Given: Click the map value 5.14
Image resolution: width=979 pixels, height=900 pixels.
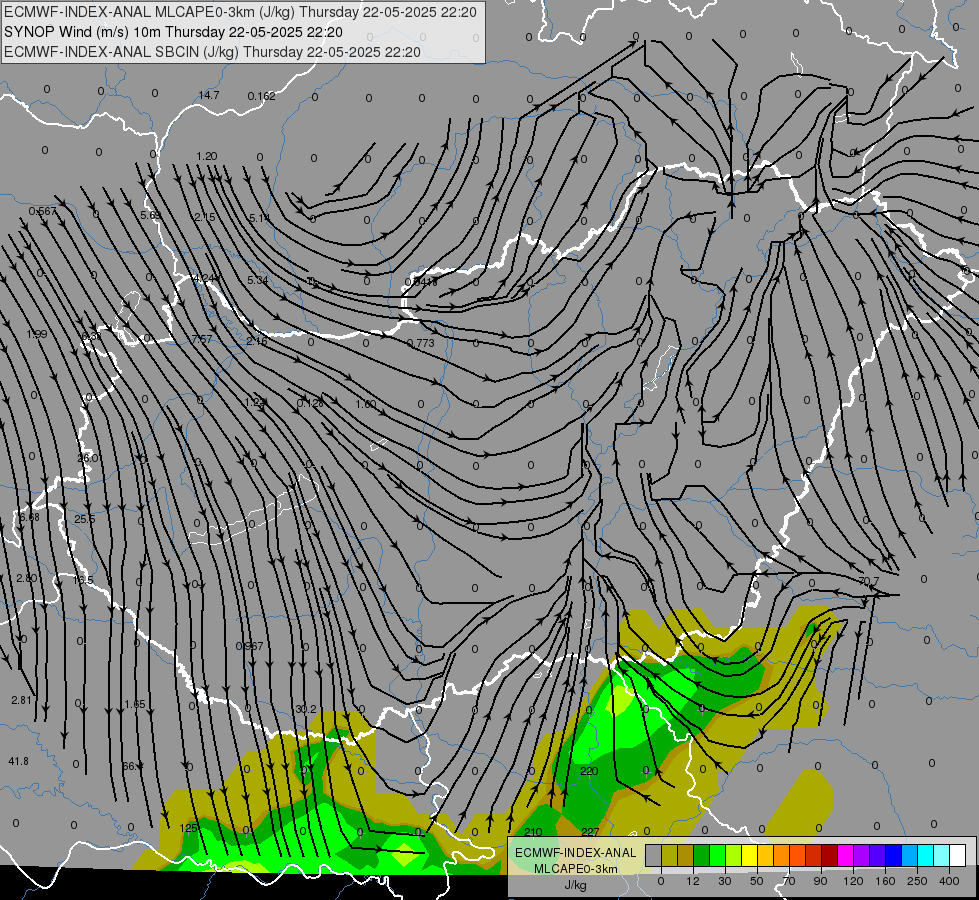Looking at the screenshot, I should (259, 217).
